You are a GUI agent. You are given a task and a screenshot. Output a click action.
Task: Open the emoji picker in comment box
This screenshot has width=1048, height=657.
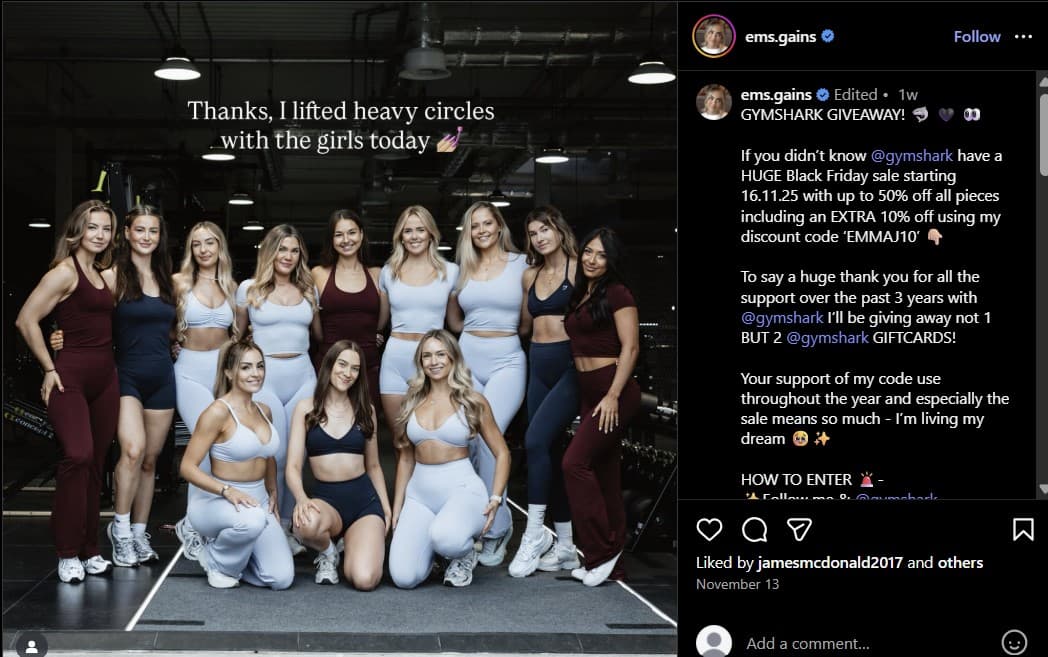click(1014, 642)
